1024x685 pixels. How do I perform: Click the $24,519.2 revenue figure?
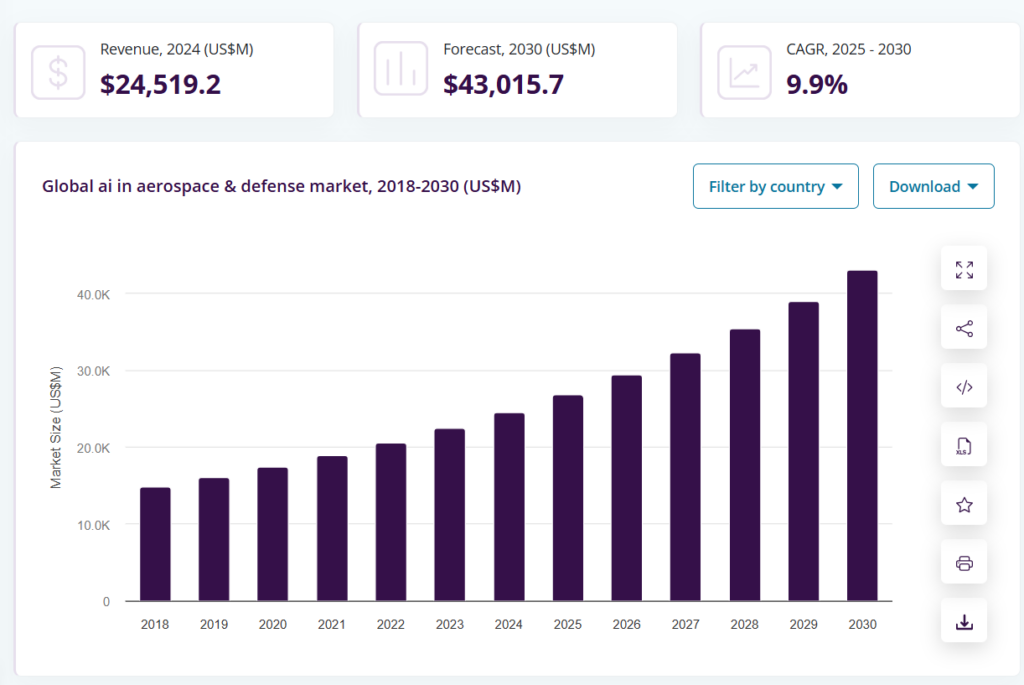[160, 84]
